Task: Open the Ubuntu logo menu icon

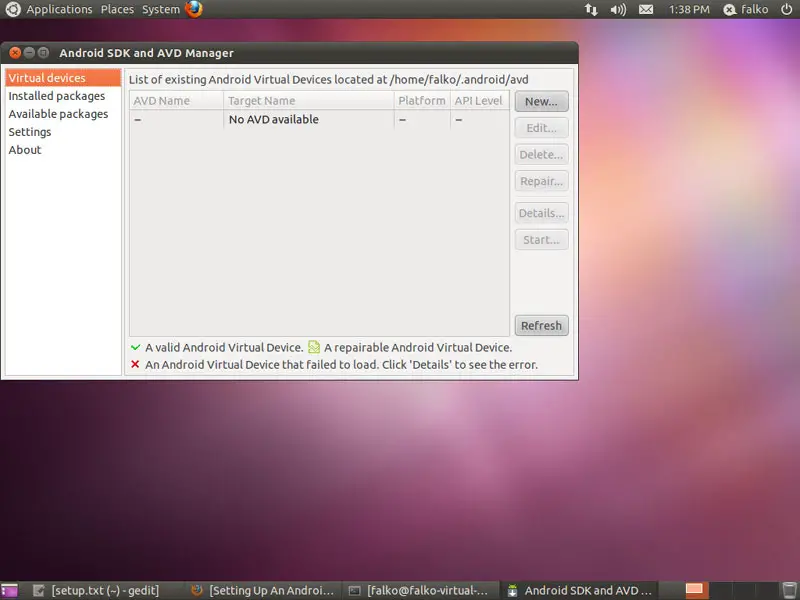Action: 13,9
